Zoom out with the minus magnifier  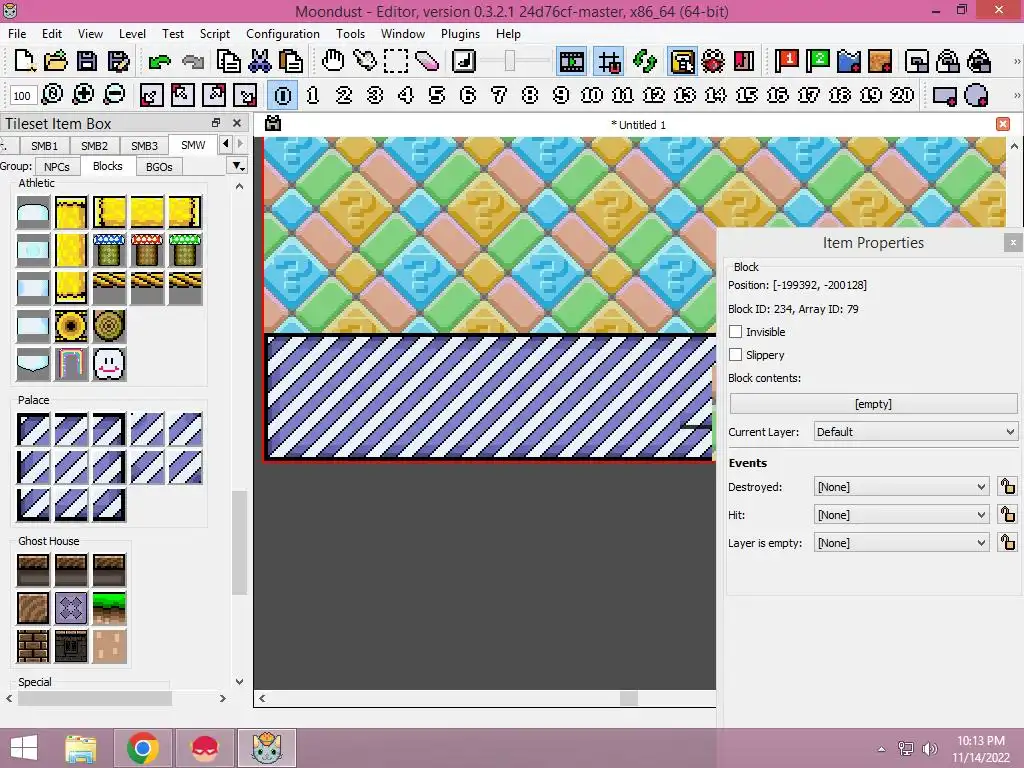(x=114, y=95)
